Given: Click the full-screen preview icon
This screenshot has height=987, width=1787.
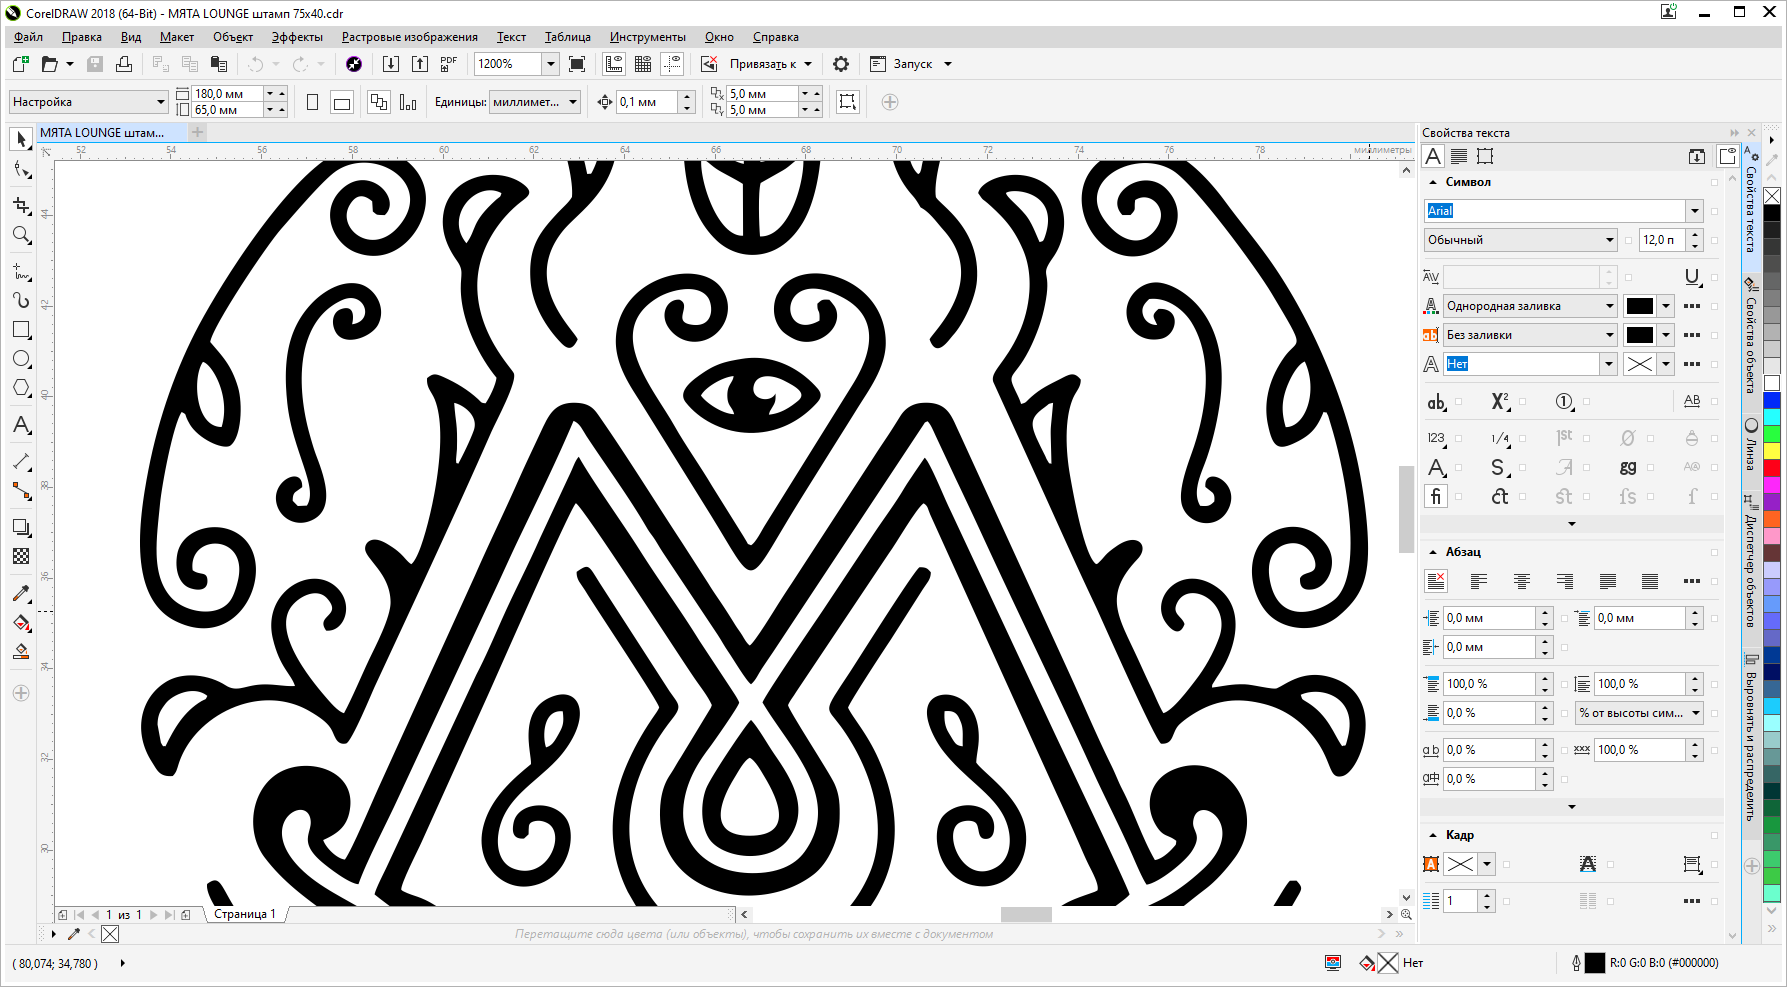Looking at the screenshot, I should (x=577, y=64).
